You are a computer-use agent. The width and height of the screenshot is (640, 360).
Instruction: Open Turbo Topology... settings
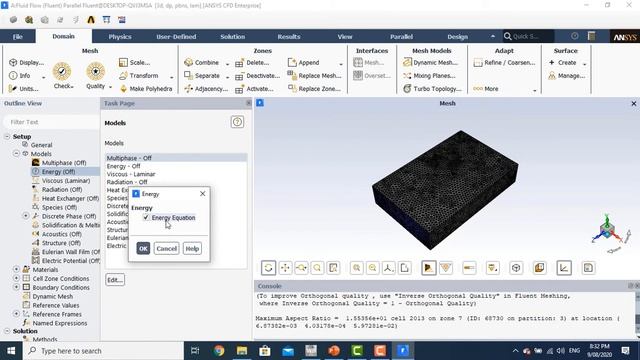click(x=432, y=89)
